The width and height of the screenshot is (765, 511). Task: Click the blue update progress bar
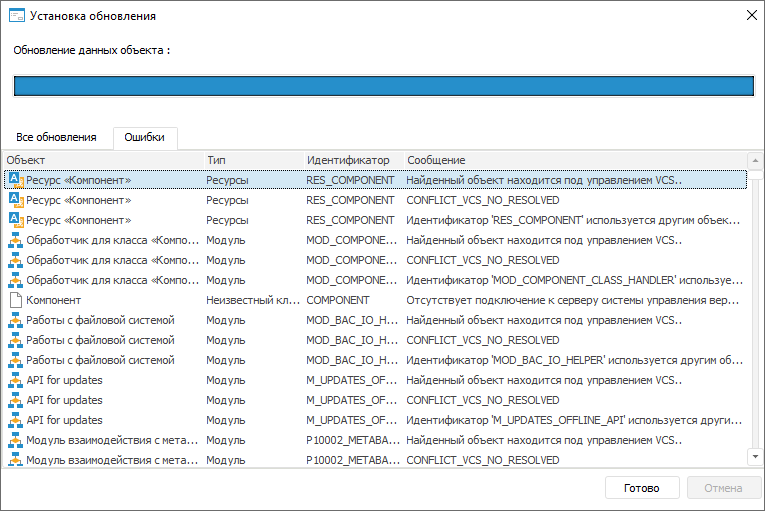[383, 86]
